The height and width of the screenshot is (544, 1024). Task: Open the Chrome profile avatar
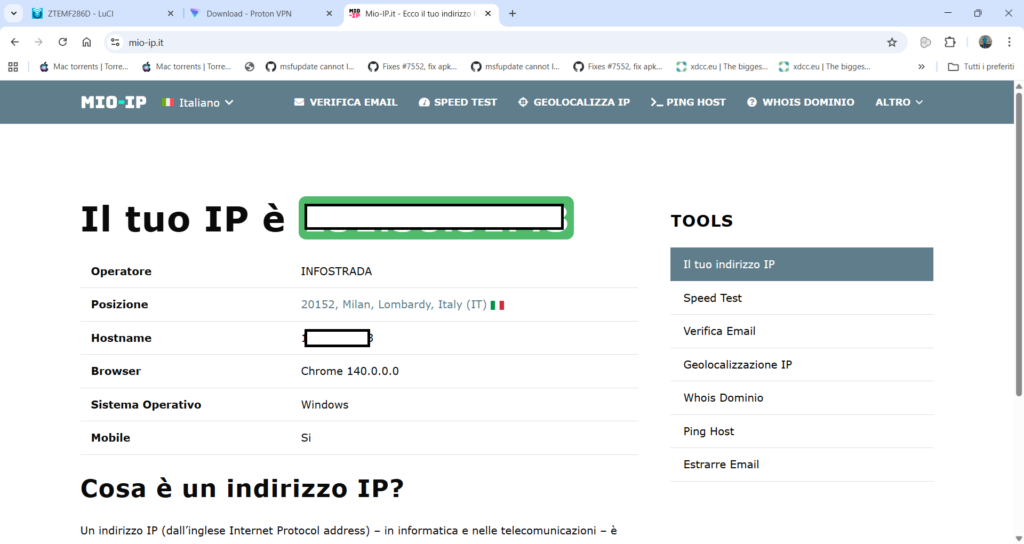(985, 42)
